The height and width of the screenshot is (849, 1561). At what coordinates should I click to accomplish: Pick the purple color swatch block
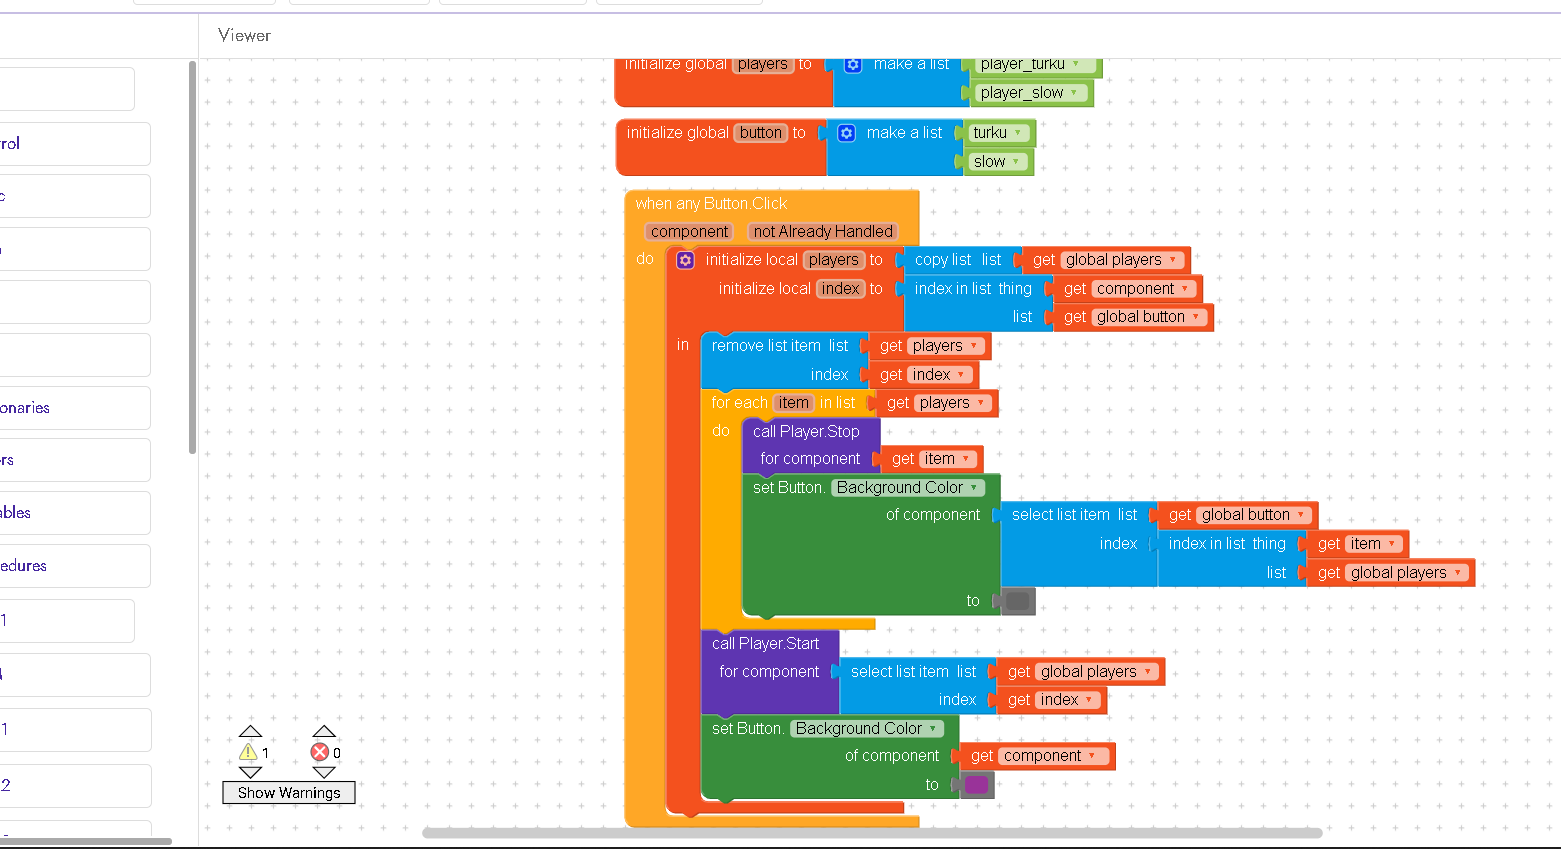(x=976, y=785)
